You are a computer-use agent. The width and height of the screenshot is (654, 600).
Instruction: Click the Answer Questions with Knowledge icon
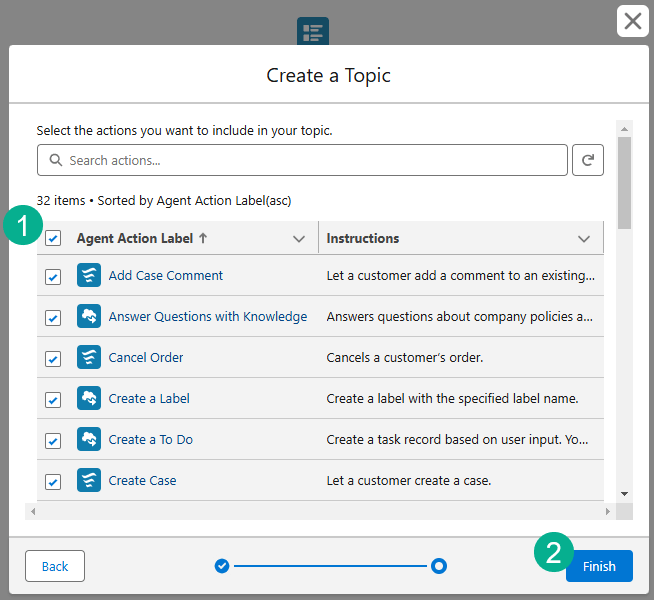89,316
